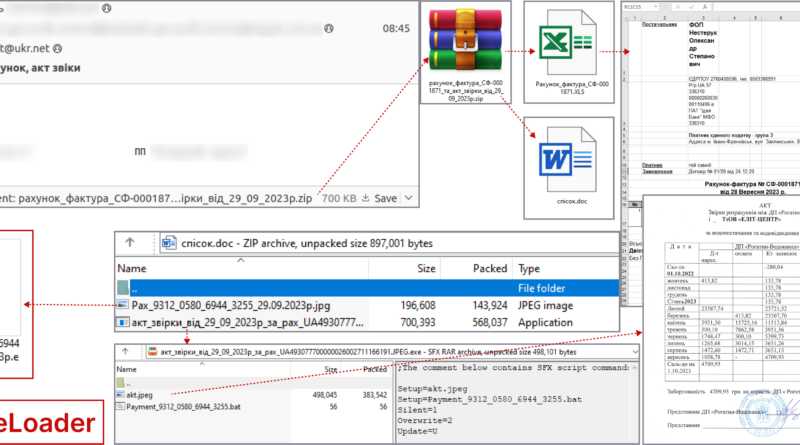Go up one level in список.doc archive window
The width and height of the screenshot is (800, 445).
(x=130, y=243)
